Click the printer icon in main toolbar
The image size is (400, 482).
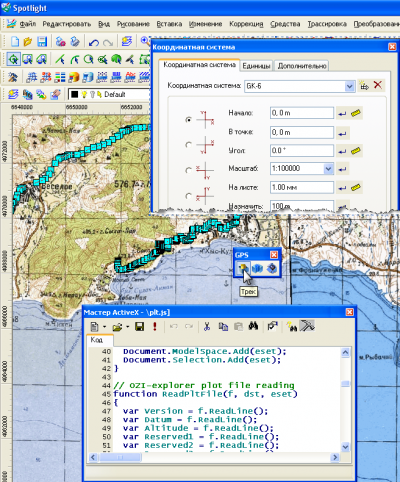click(75, 42)
